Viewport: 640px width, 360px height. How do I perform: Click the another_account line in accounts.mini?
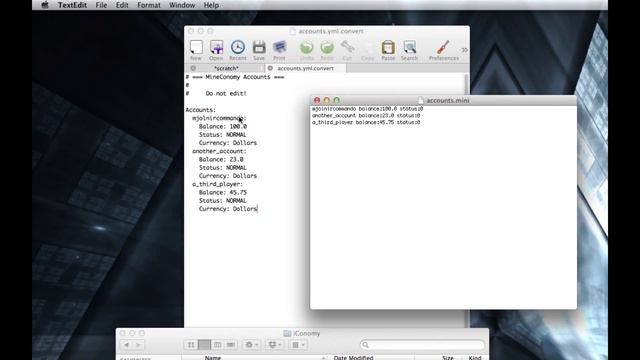pos(366,116)
